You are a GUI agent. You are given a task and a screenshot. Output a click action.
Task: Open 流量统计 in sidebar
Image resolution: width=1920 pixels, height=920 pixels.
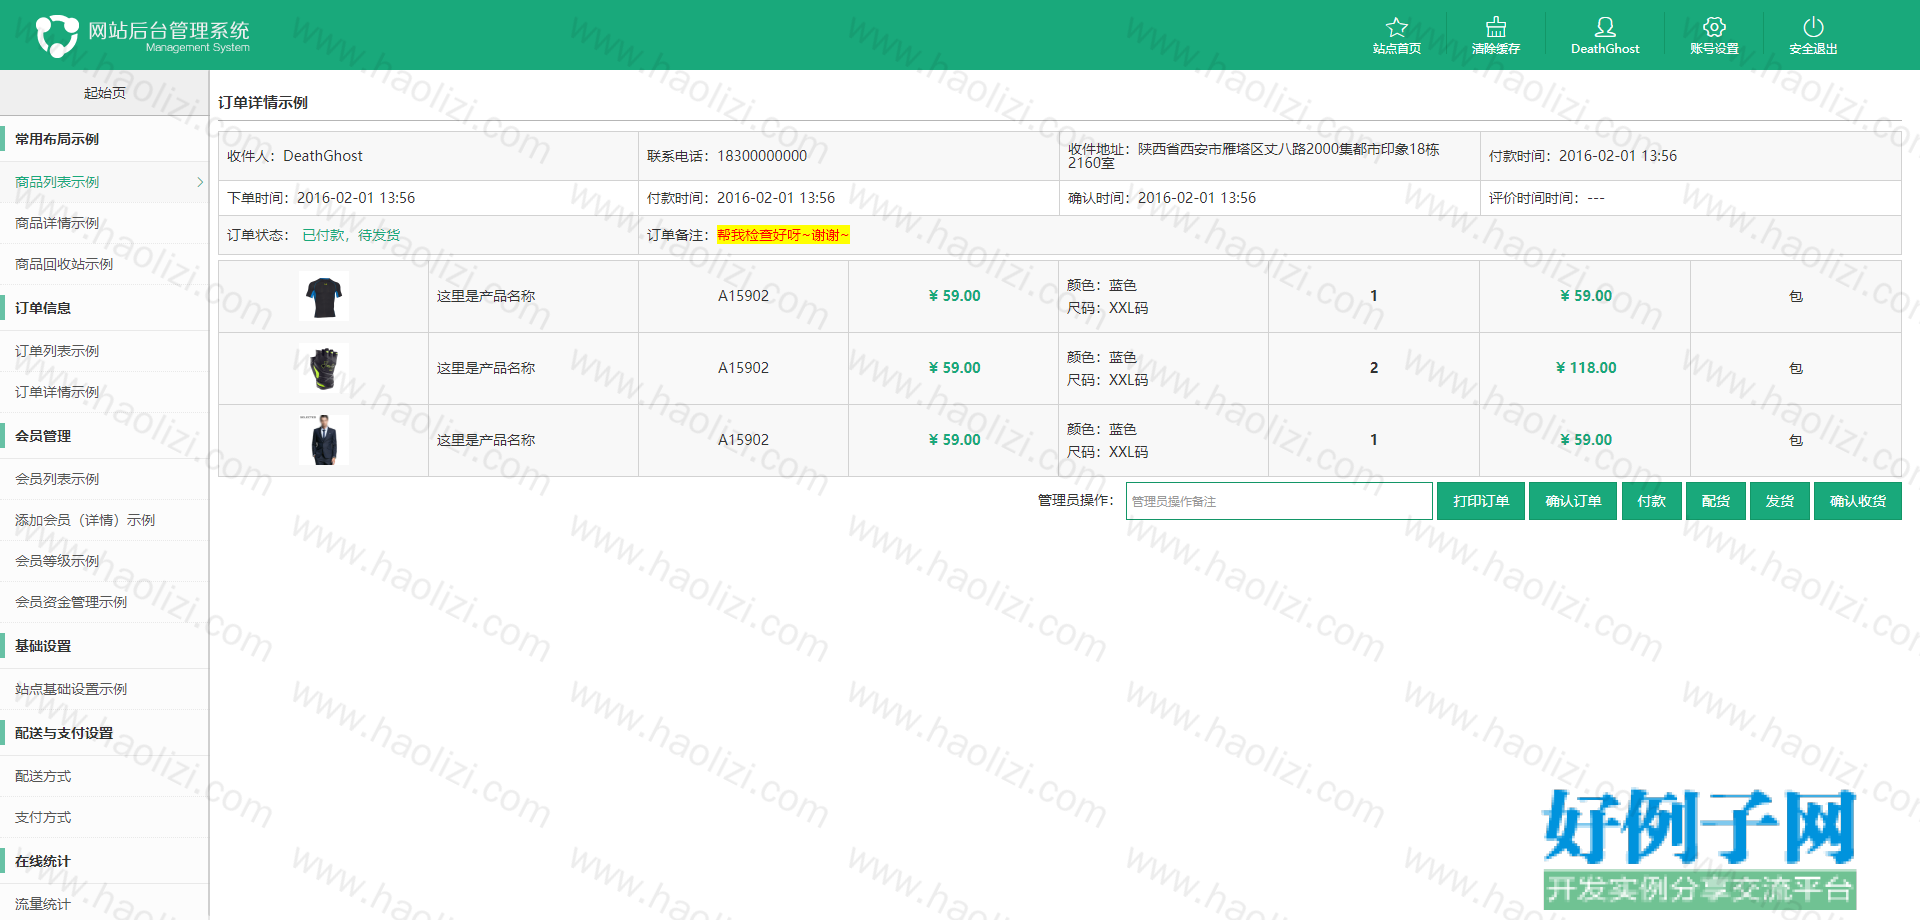pyautogui.click(x=43, y=904)
